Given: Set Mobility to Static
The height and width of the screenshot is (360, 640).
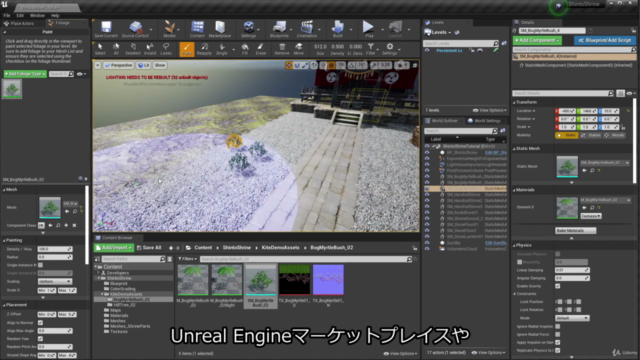Looking at the screenshot, I should click(x=567, y=135).
